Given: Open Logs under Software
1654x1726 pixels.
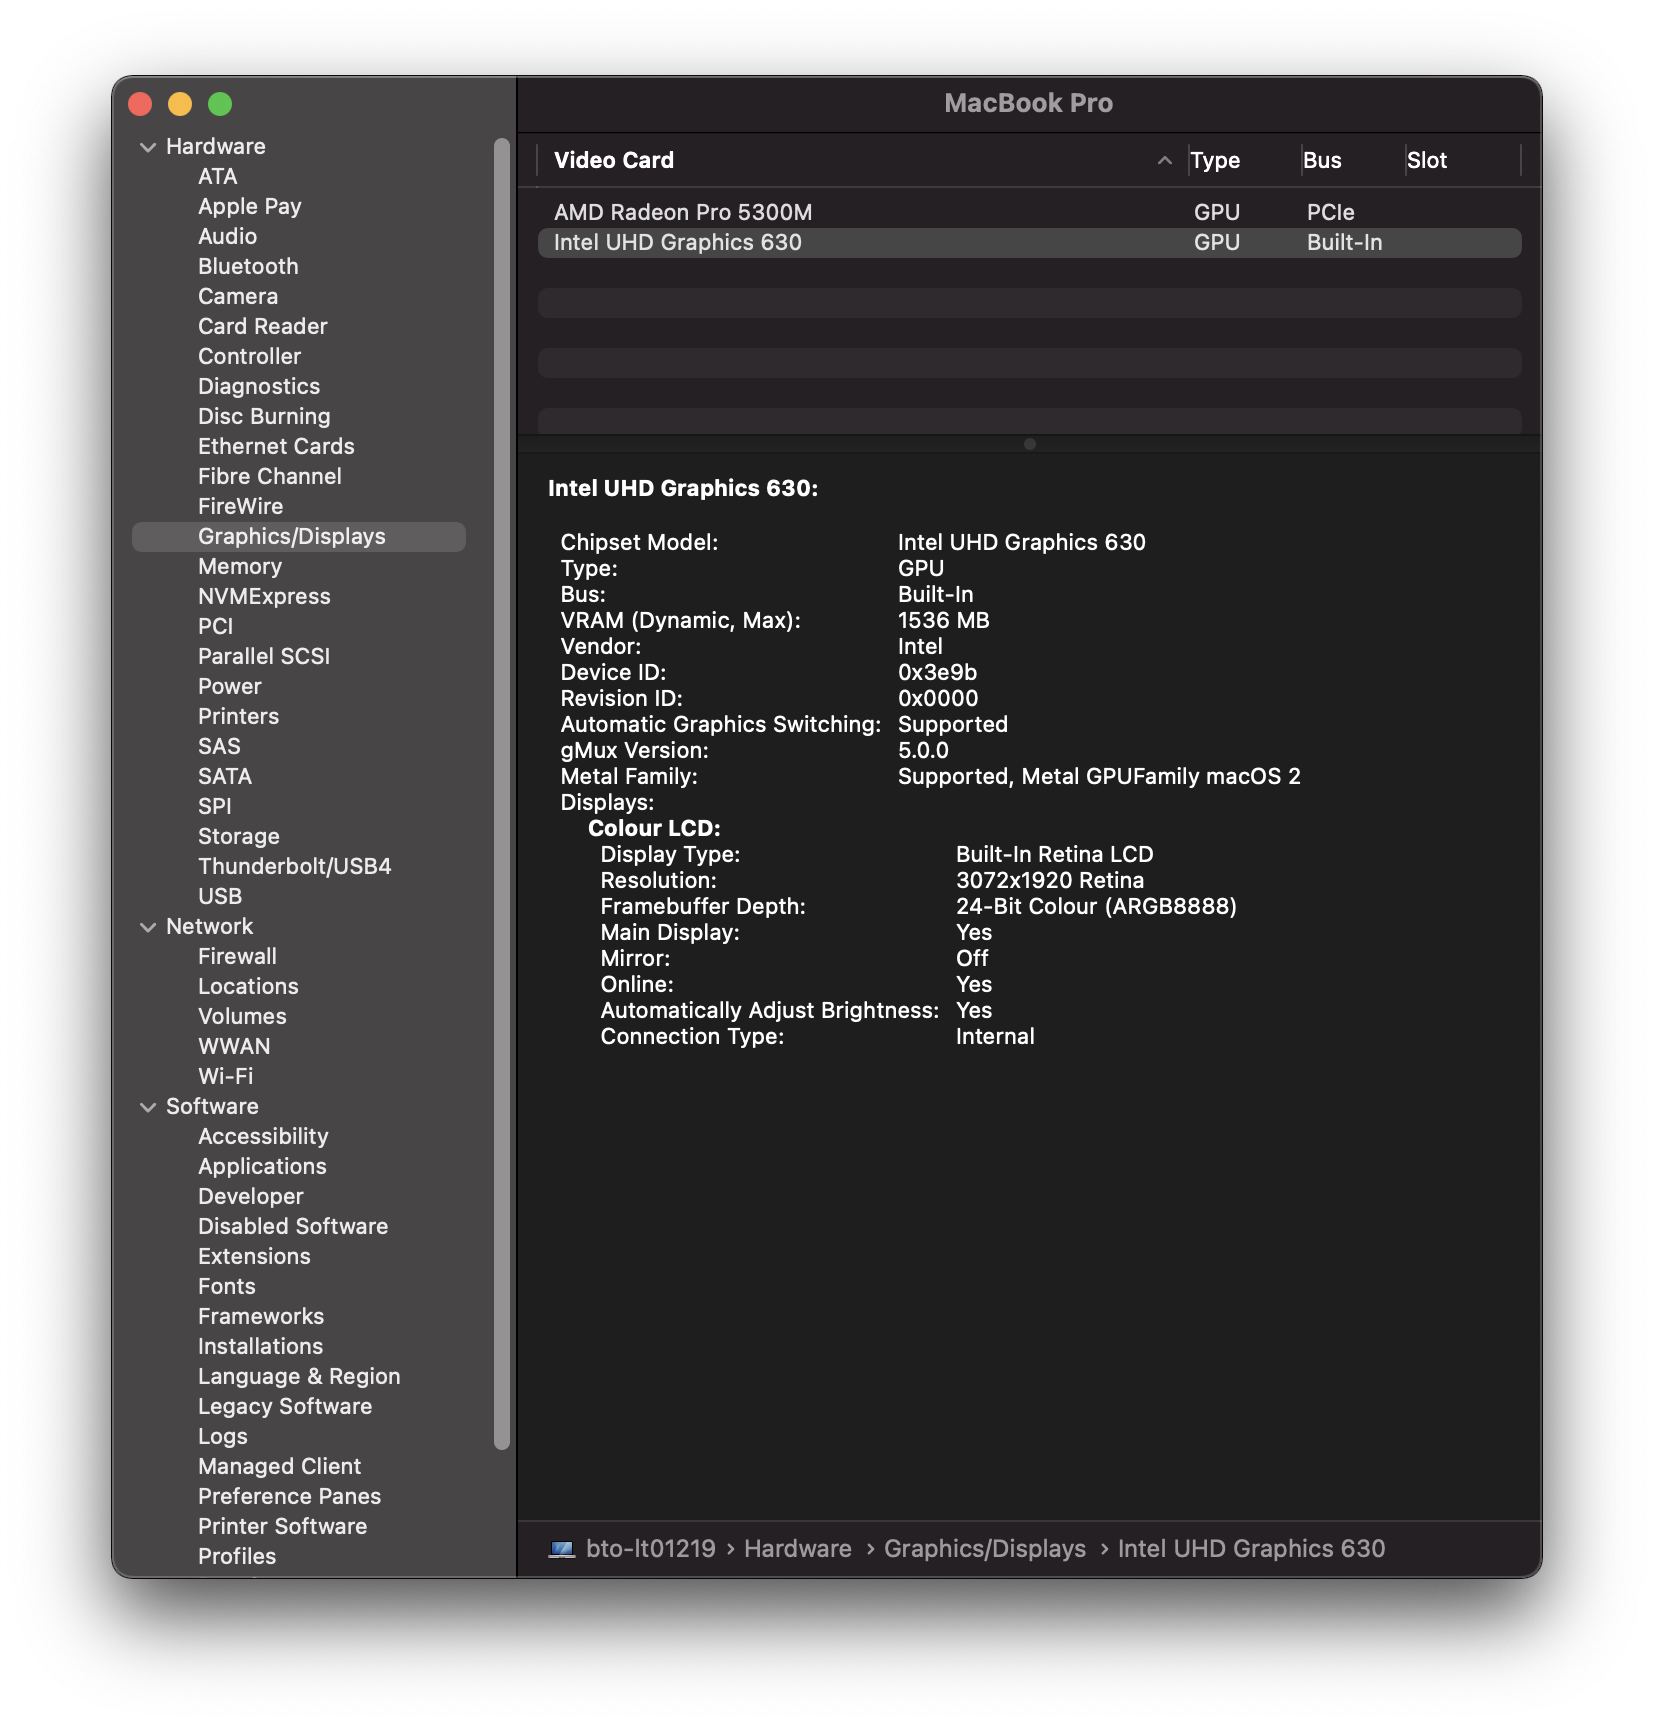Looking at the screenshot, I should (222, 1437).
